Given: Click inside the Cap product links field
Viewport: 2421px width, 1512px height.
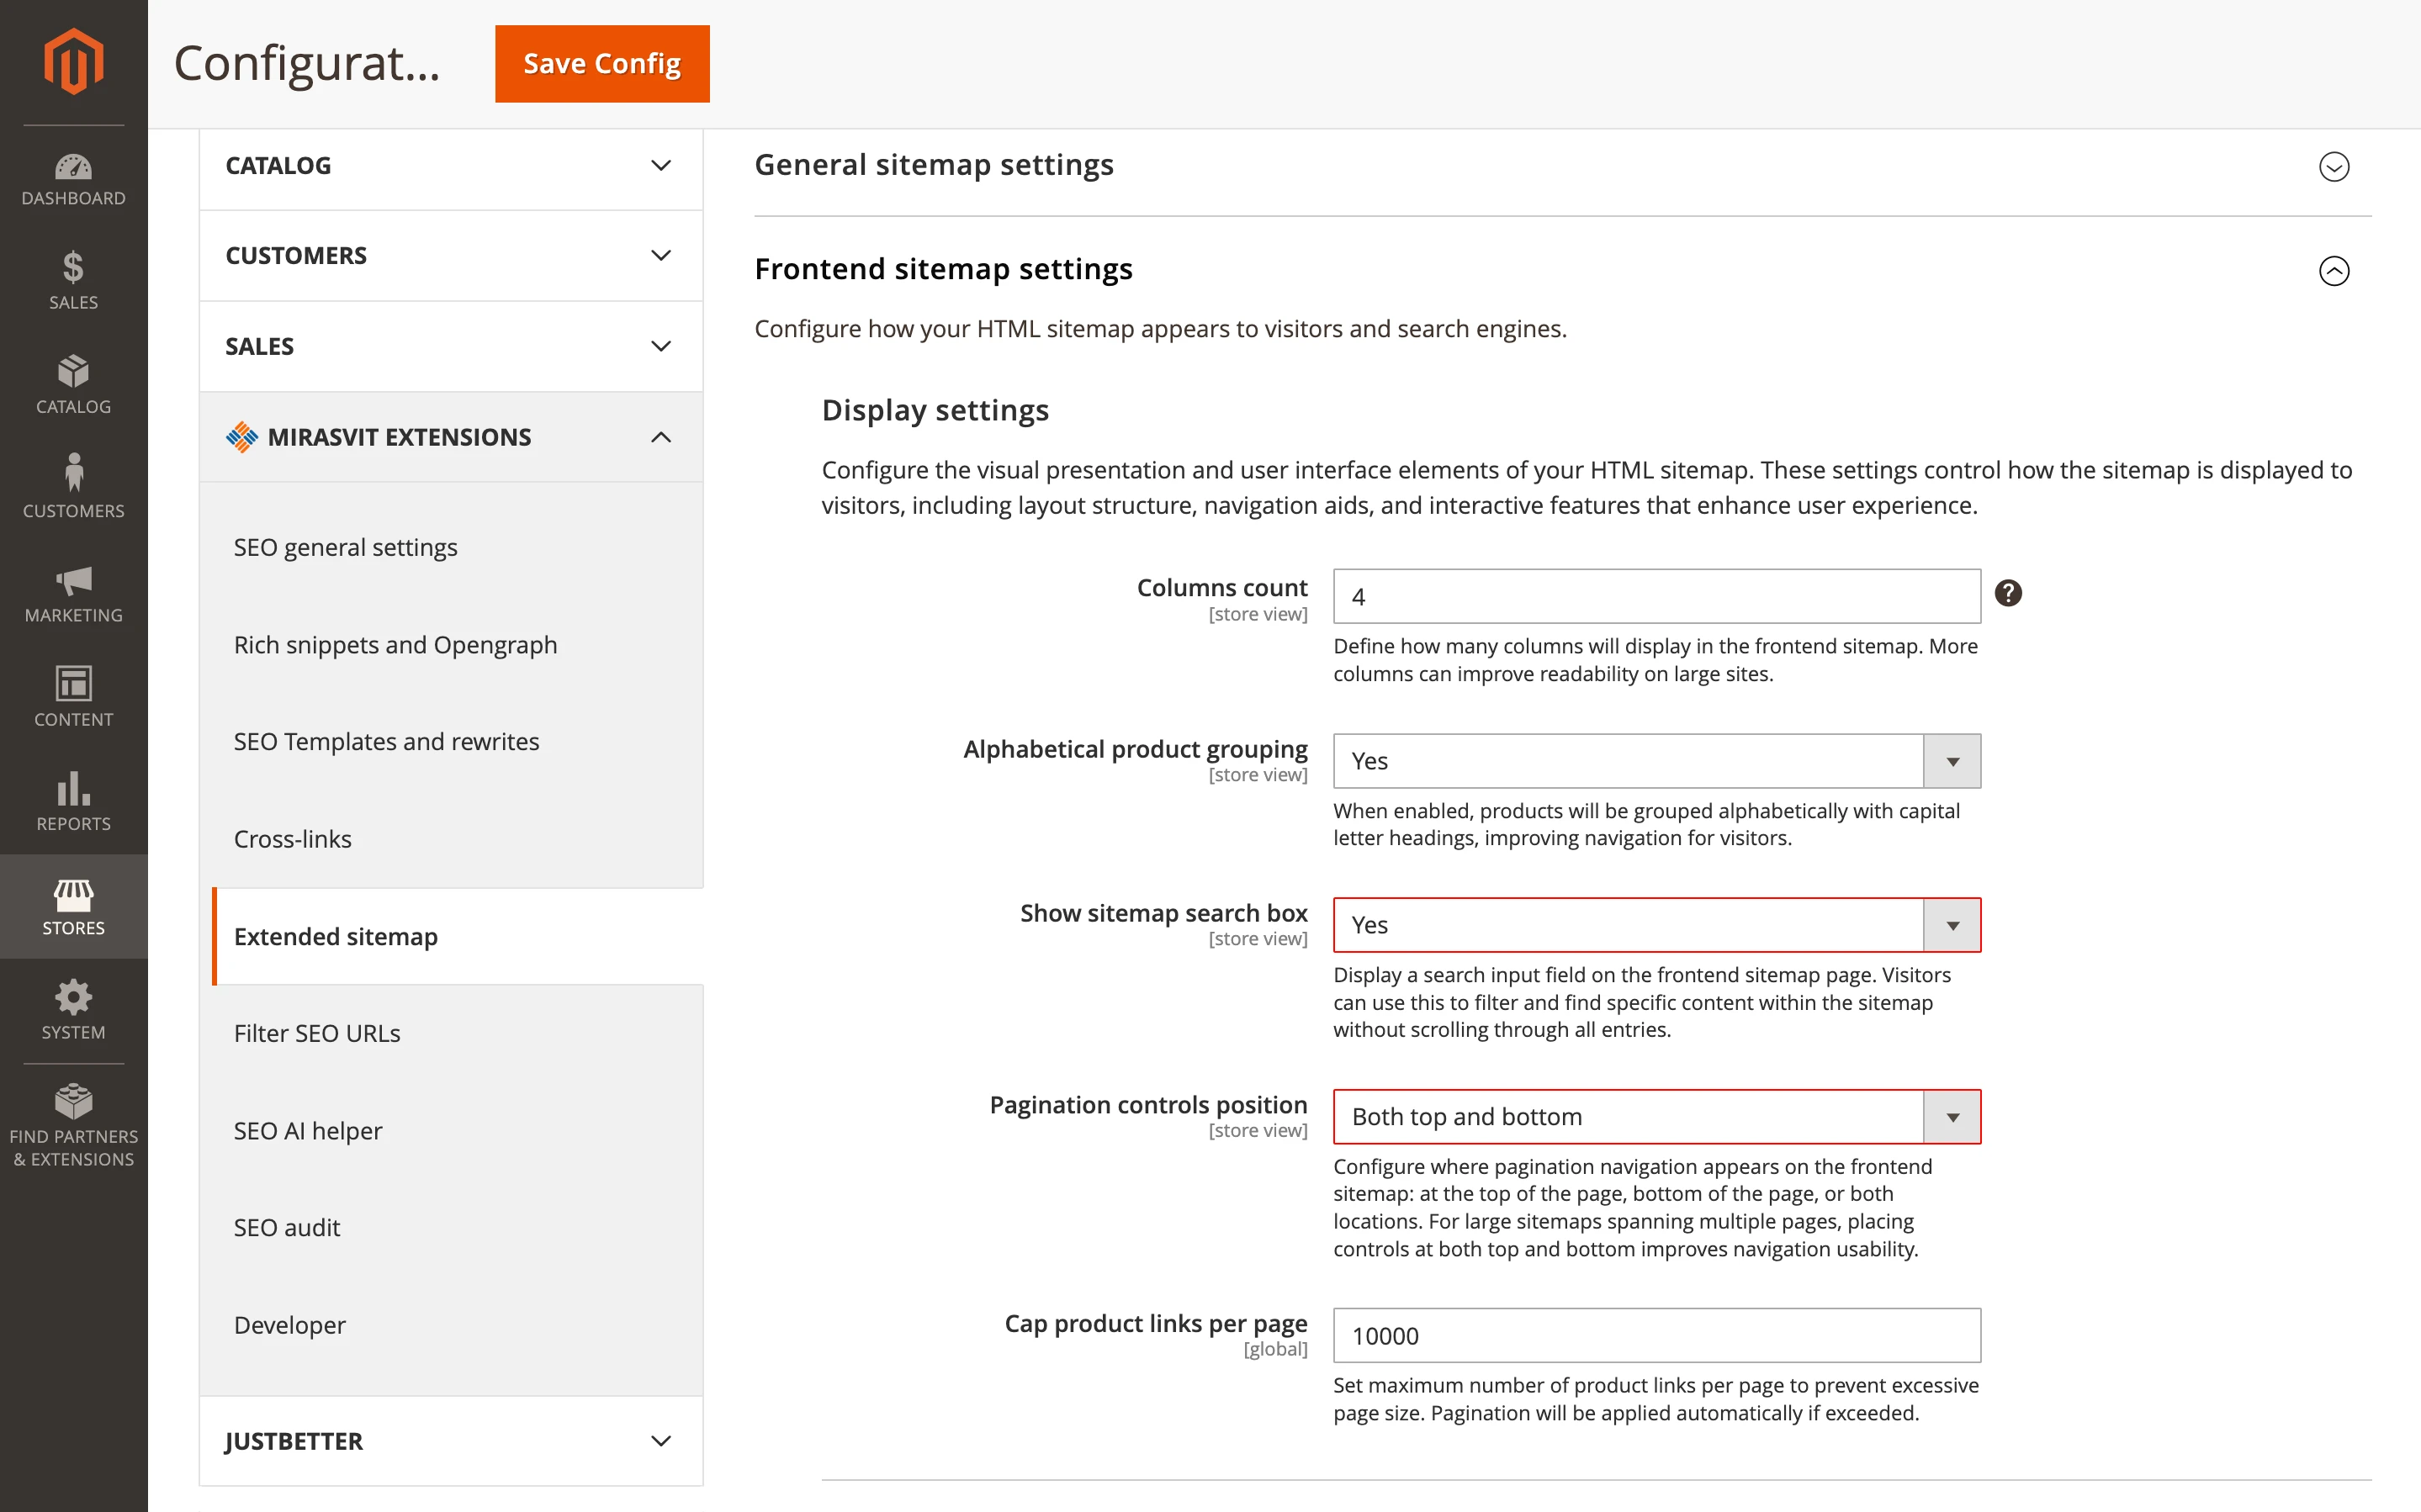Looking at the screenshot, I should click(1655, 1335).
